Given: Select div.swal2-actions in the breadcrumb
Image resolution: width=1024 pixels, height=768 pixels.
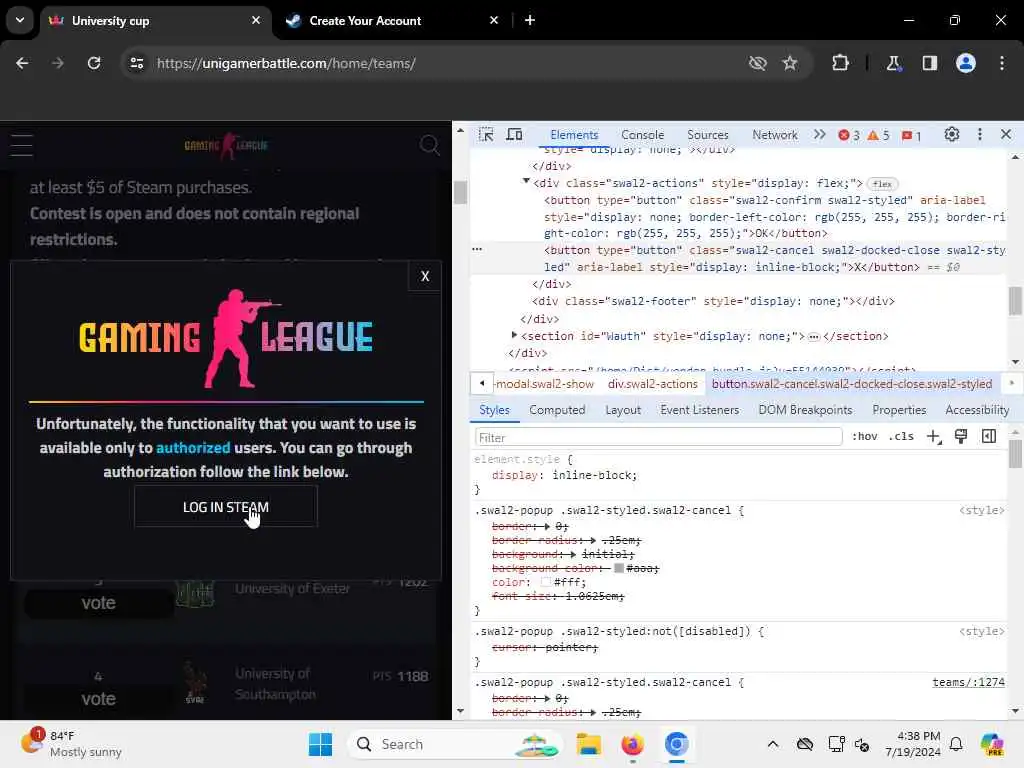Looking at the screenshot, I should tap(652, 384).
